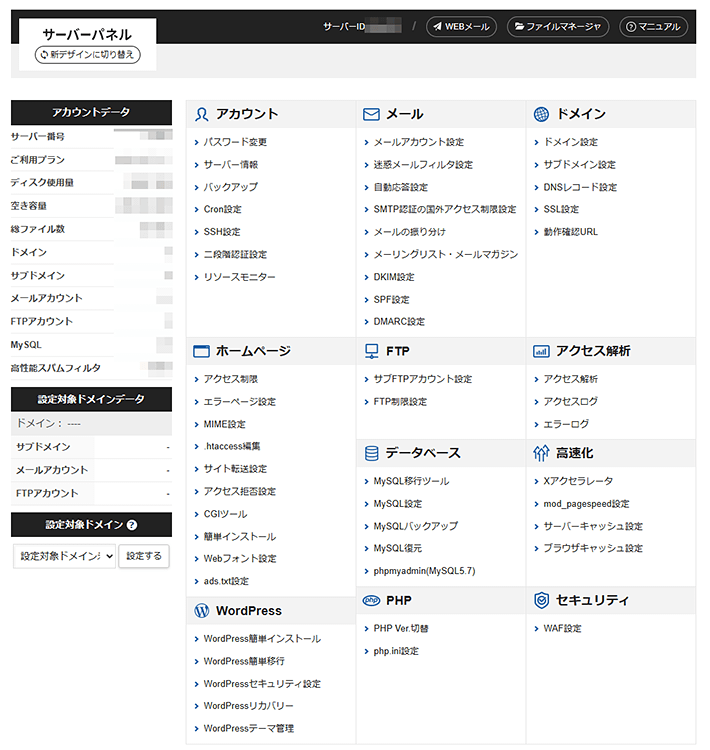The height and width of the screenshot is (750, 710).
Task: Open サブFTPアカウント設定
Action: pyautogui.click(x=422, y=379)
